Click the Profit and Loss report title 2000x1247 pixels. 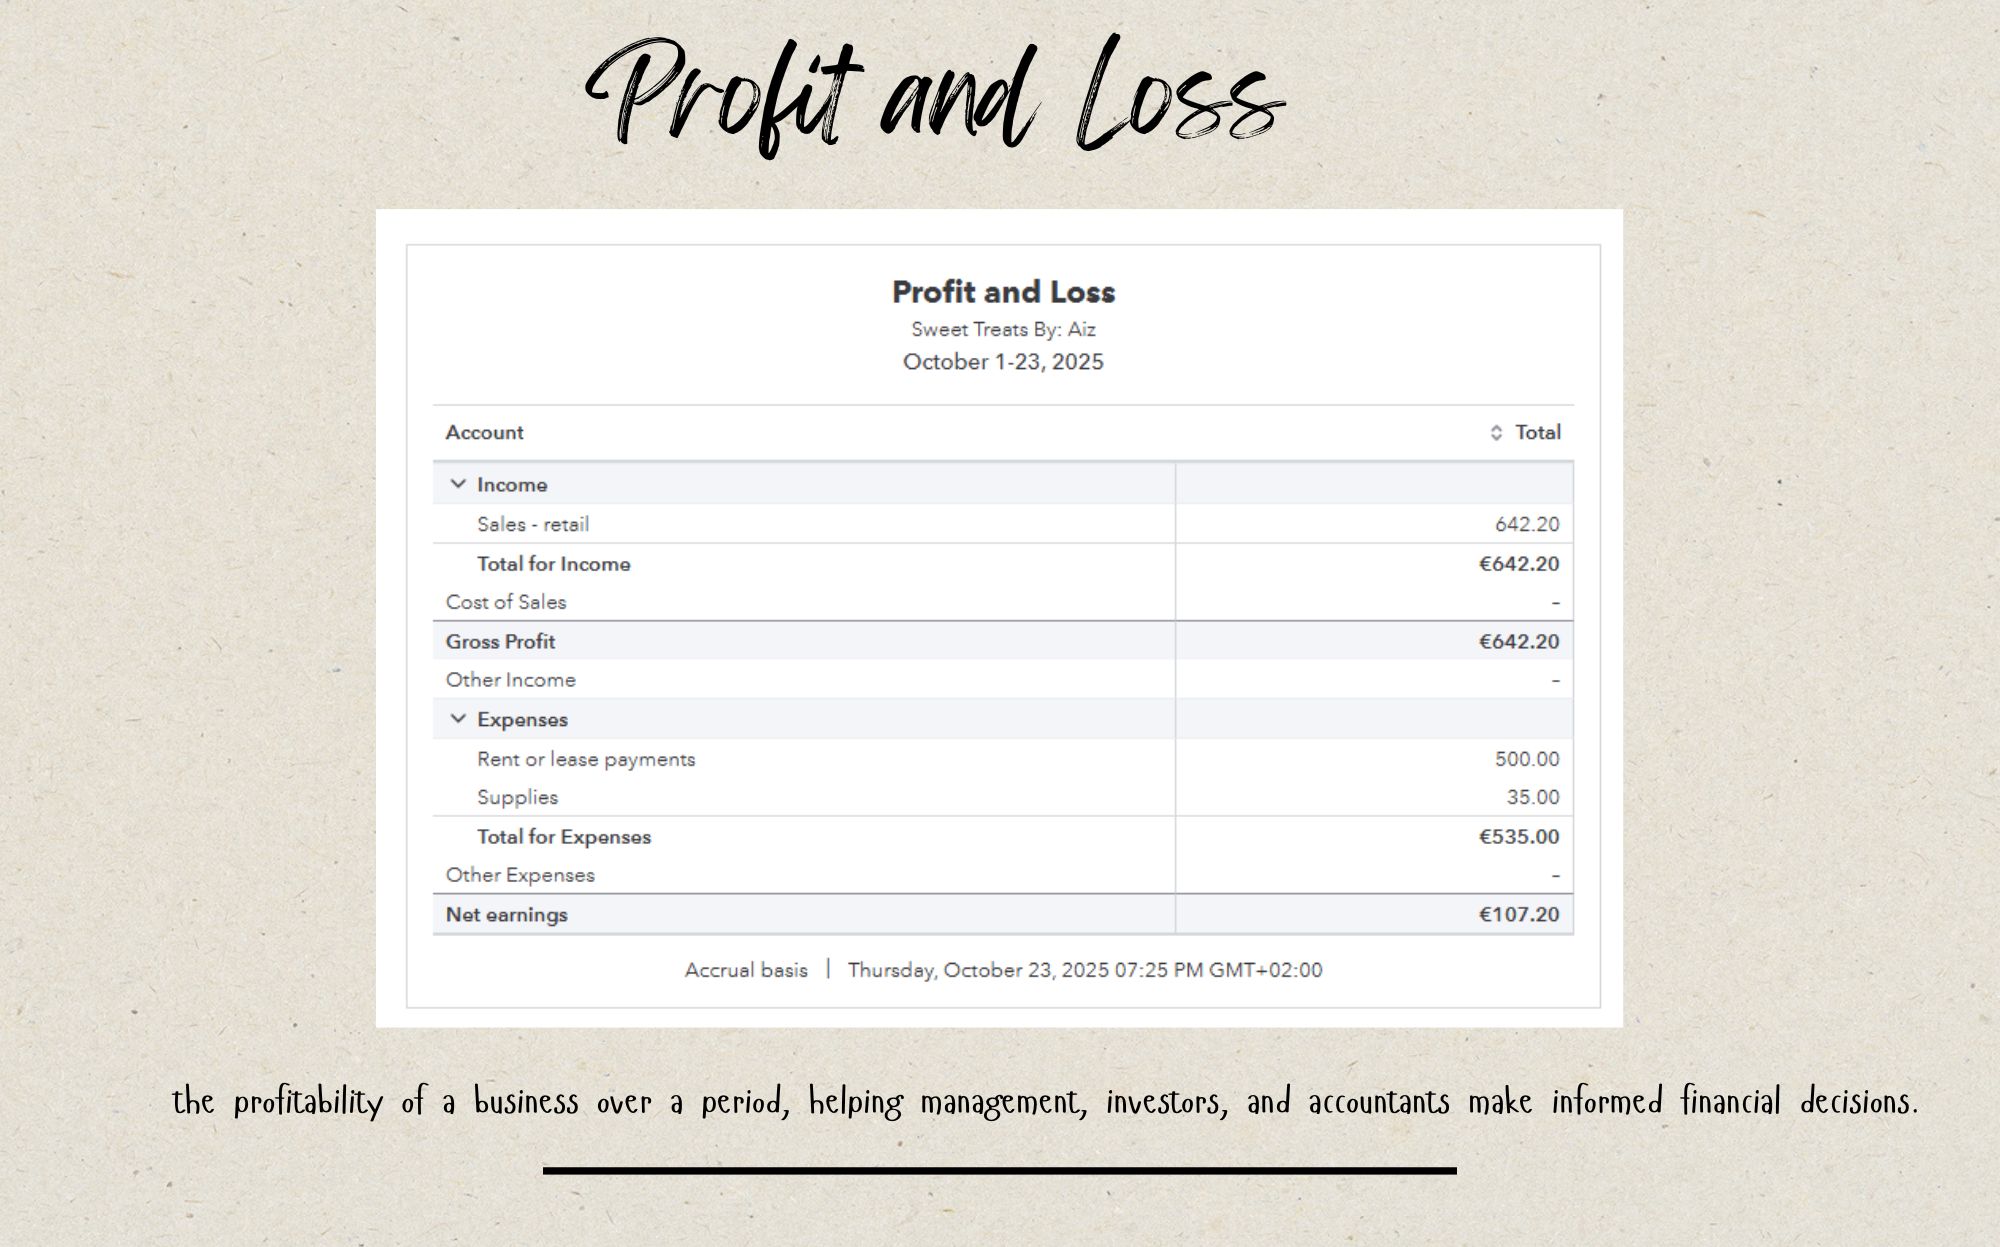(x=1003, y=292)
